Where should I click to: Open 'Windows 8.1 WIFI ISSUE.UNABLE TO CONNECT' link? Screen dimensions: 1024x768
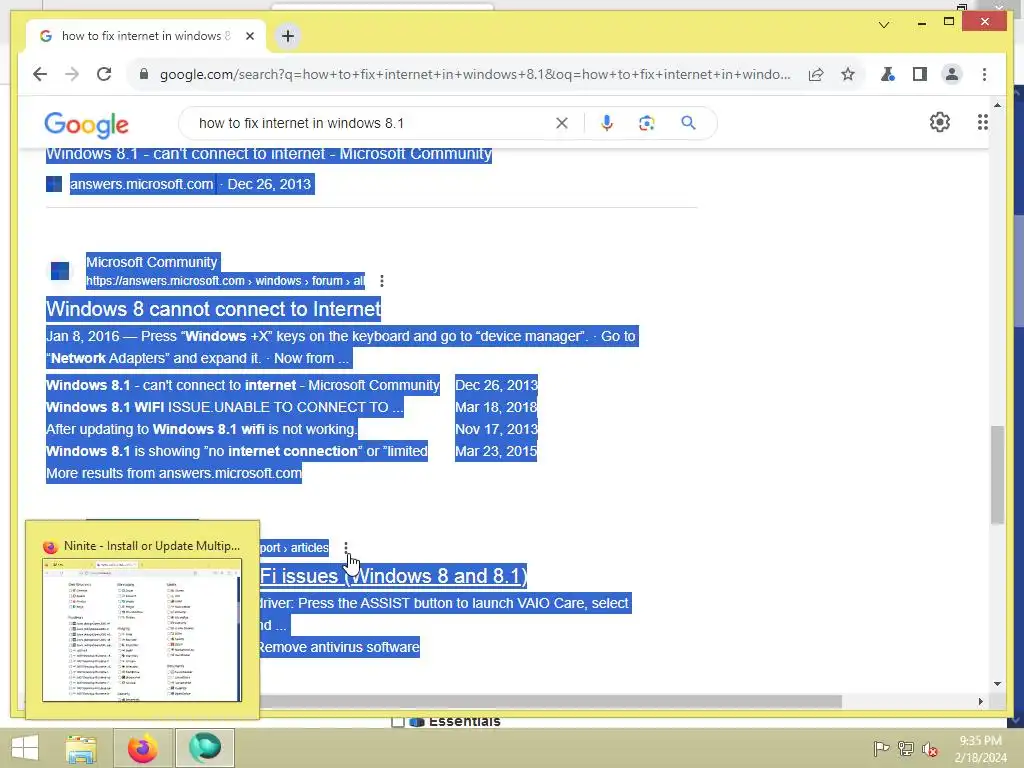[225, 407]
